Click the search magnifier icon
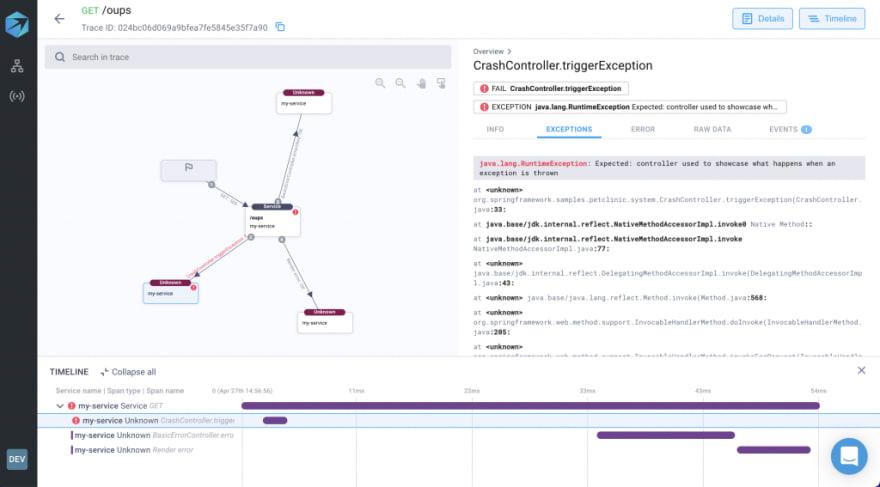Viewport: 880px width, 487px height. pyautogui.click(x=60, y=57)
